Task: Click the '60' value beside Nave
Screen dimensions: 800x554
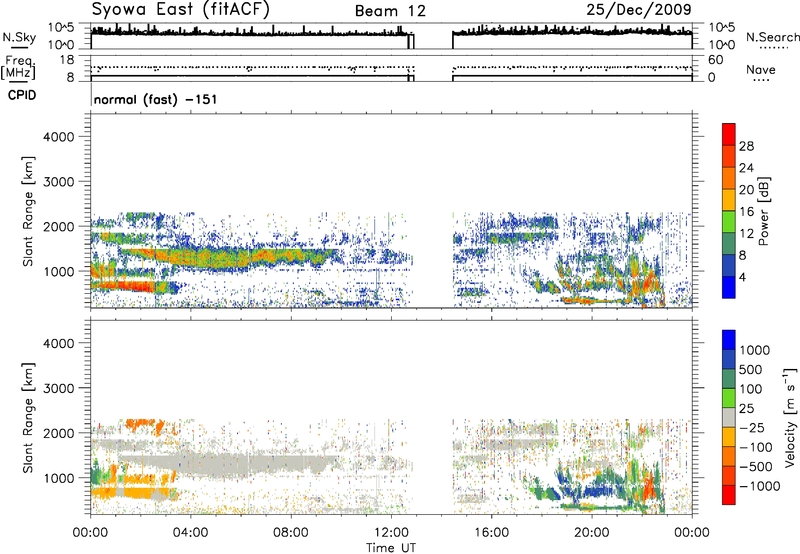Action: (715, 60)
